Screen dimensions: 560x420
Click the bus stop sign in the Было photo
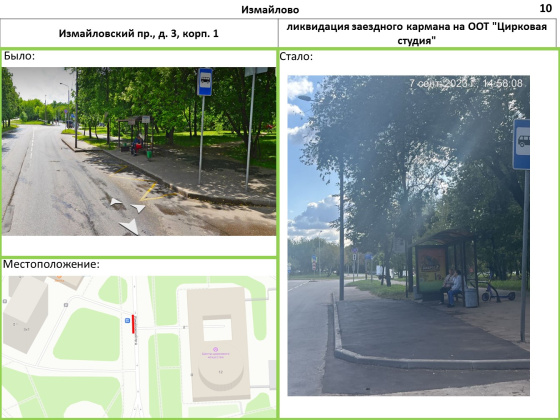205,82
